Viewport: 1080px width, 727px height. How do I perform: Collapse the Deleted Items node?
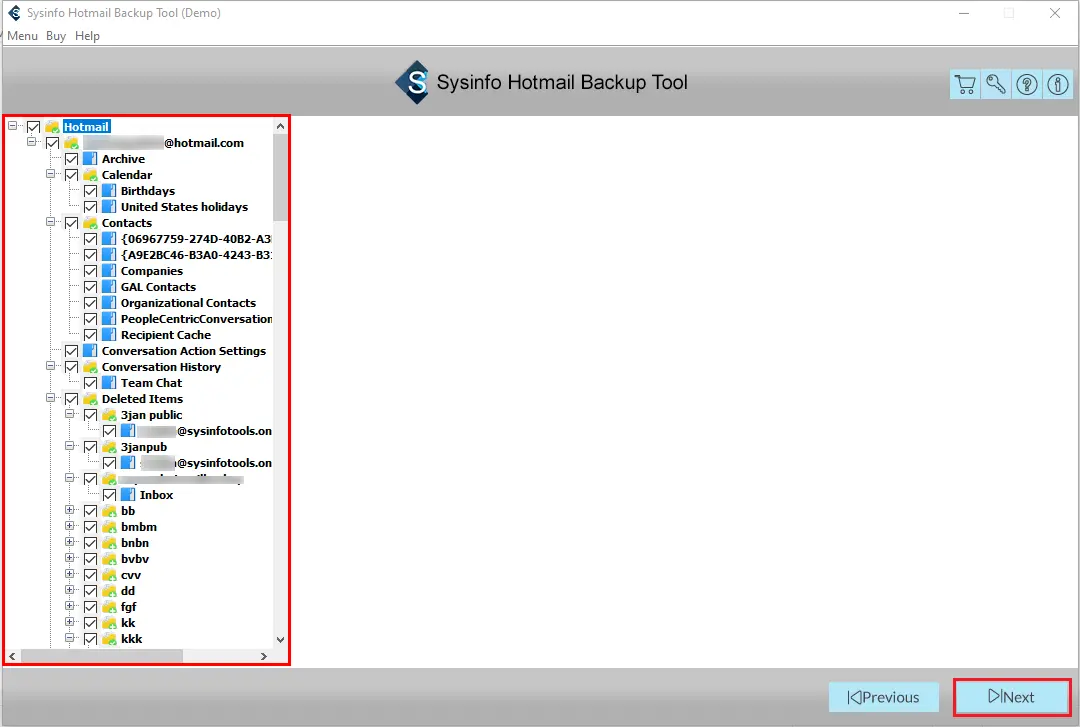50,398
